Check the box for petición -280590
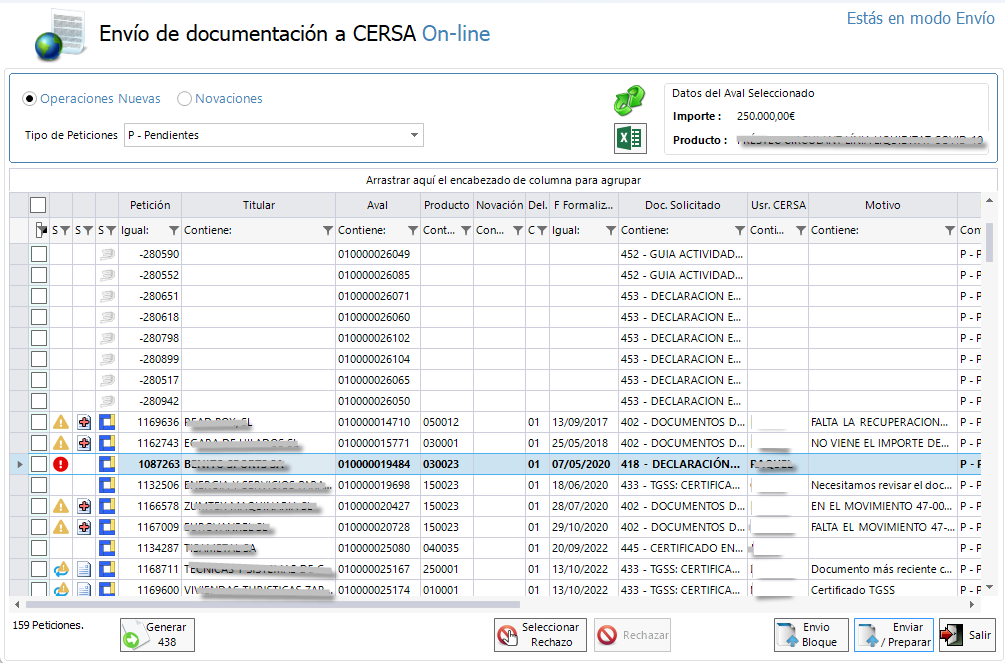Viewport: 1005px width, 663px height. 39,254
